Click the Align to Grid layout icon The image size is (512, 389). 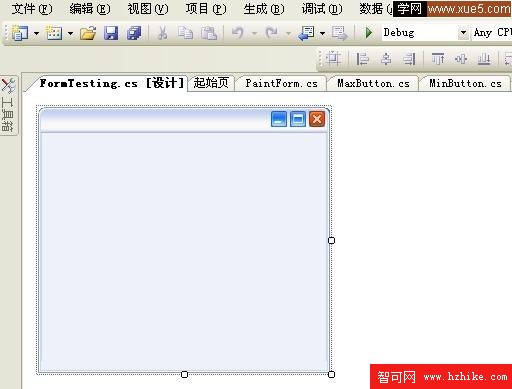(x=333, y=59)
